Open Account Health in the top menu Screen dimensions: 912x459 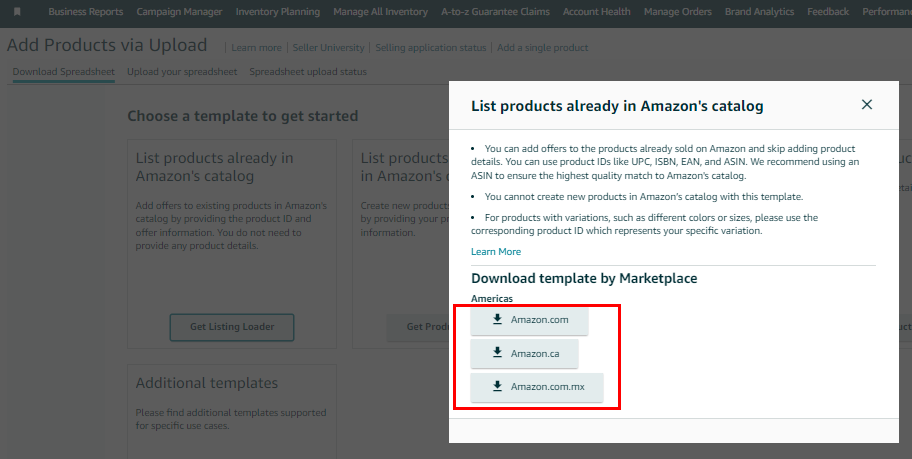tap(596, 12)
